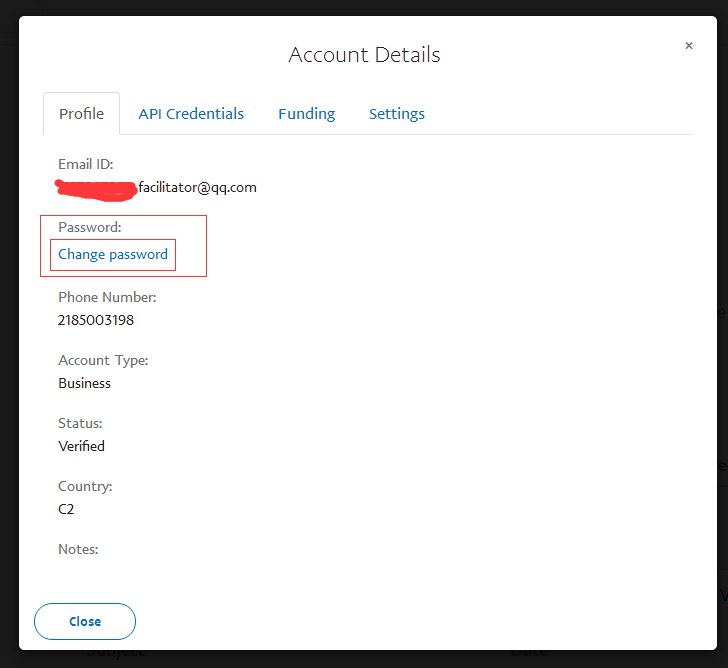This screenshot has height=668, width=728.
Task: Click the Password label
Action: point(90,227)
